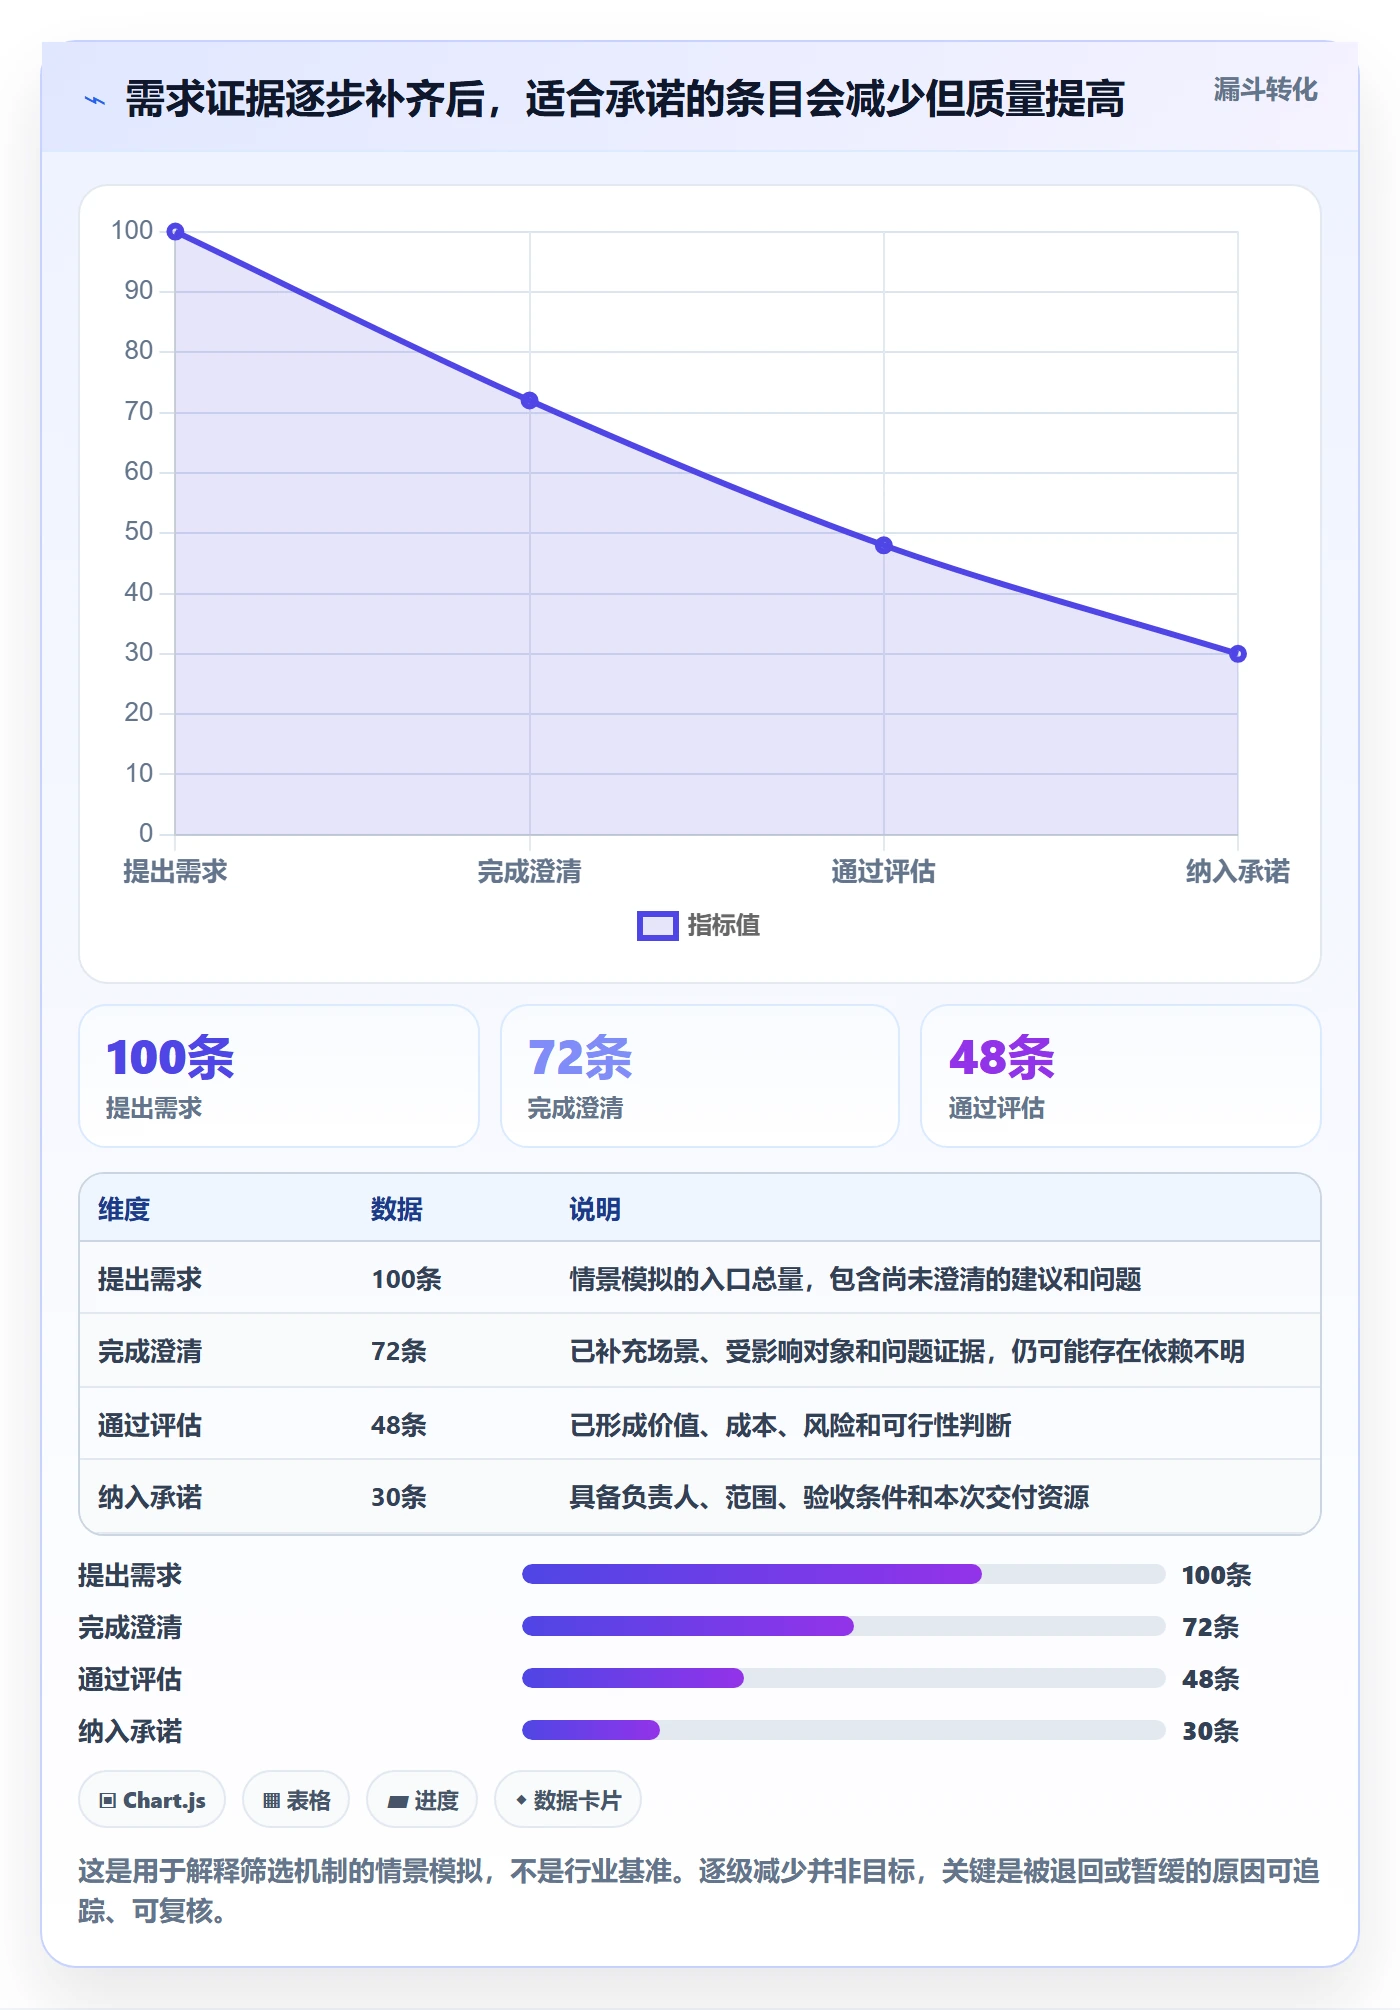1400x2010 pixels.
Task: Click the 通过评估 progress bar
Action: [844, 1678]
